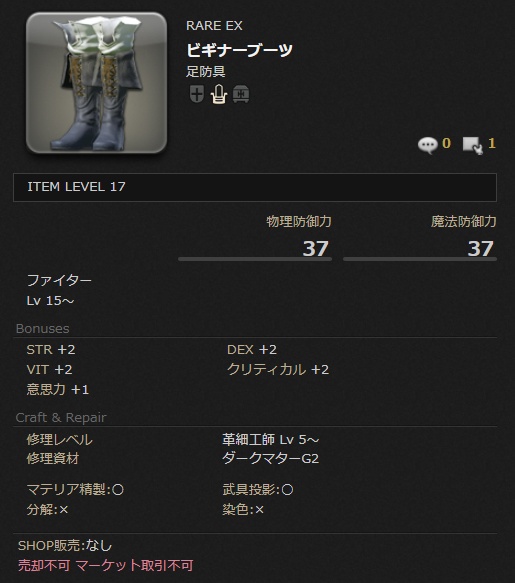The height and width of the screenshot is (583, 515).
Task: Click the count 1 beside the image icon
Action: 492,143
